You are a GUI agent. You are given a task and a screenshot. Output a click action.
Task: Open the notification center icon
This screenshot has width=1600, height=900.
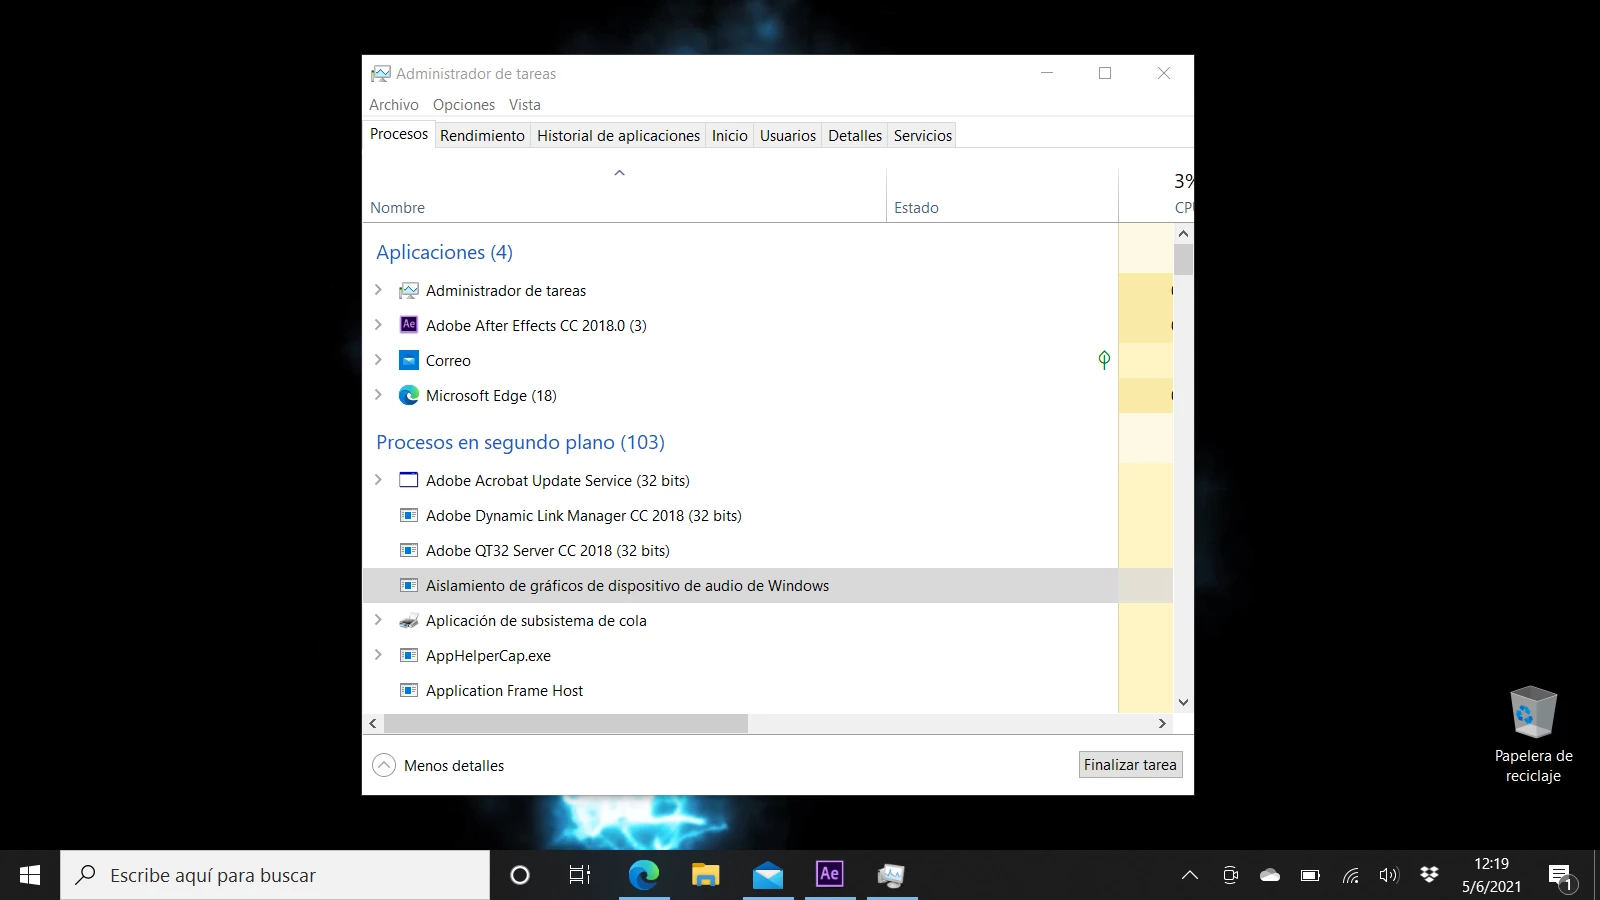1561,877
